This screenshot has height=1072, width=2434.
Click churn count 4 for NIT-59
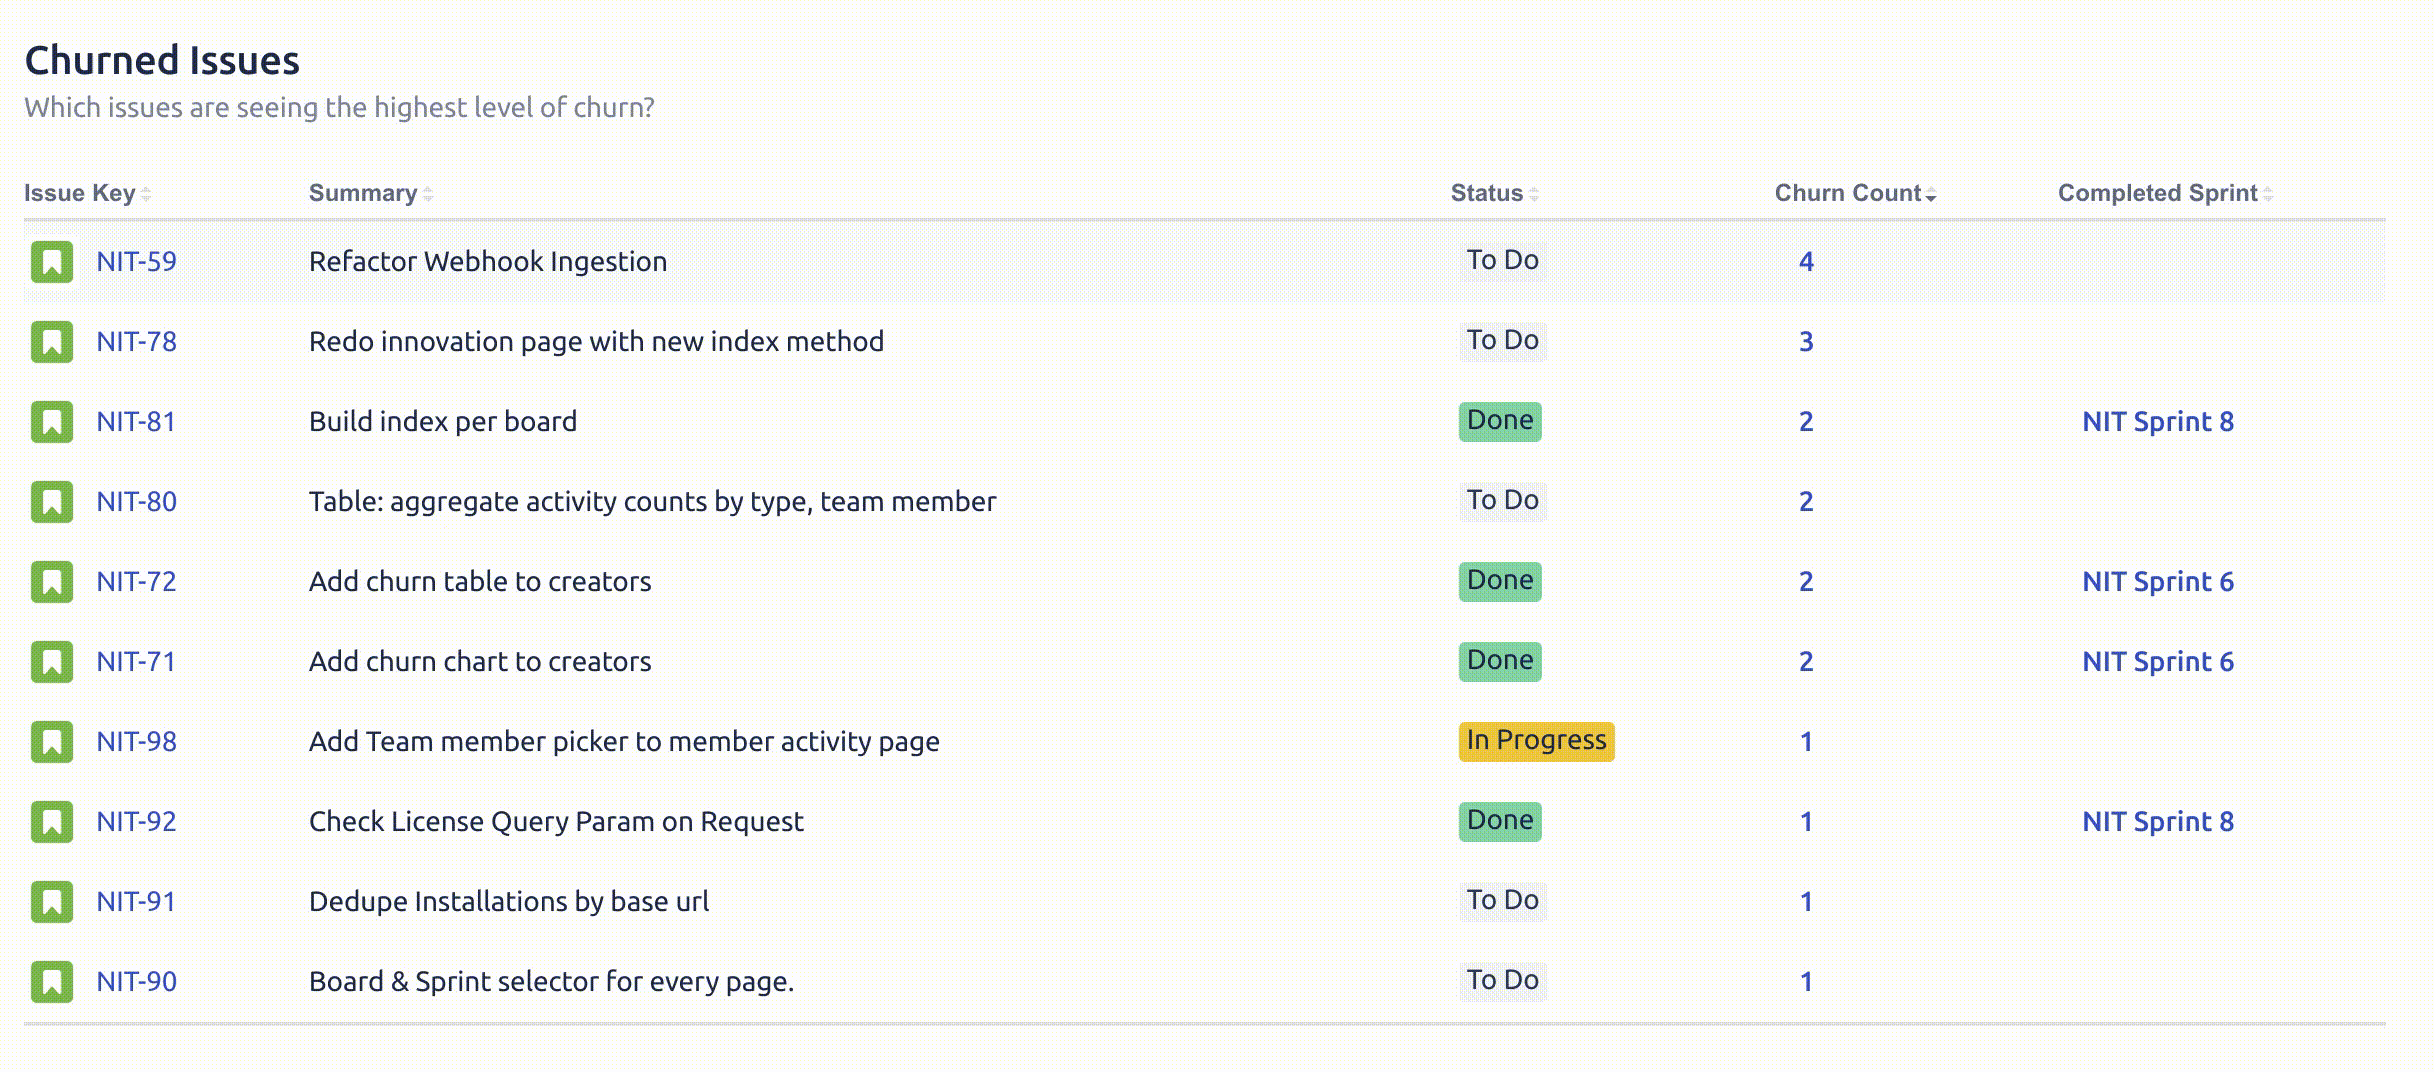[x=1806, y=262]
